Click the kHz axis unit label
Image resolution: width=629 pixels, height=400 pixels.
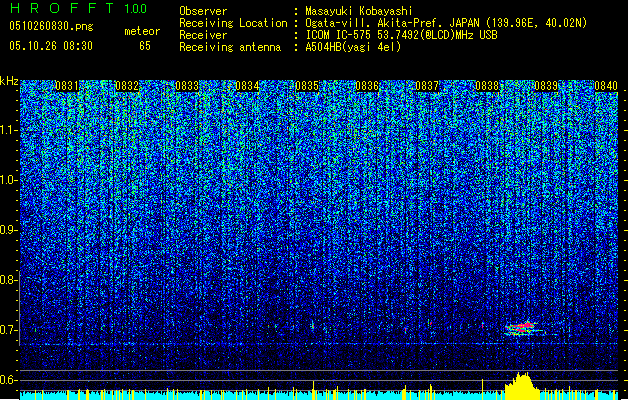coord(9,81)
